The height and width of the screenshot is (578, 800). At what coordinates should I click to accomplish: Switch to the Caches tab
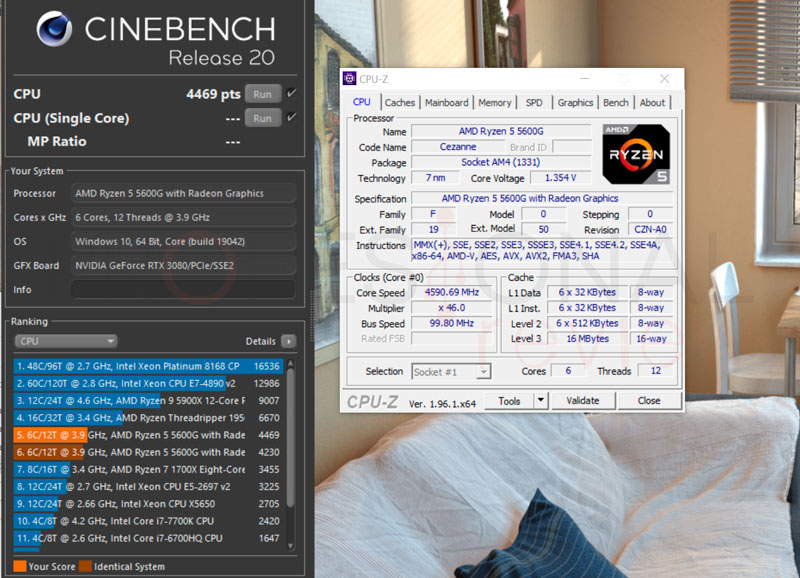(399, 103)
